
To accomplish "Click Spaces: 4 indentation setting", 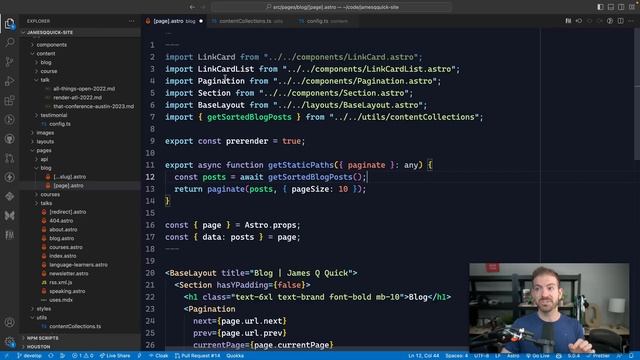I will [456, 356].
